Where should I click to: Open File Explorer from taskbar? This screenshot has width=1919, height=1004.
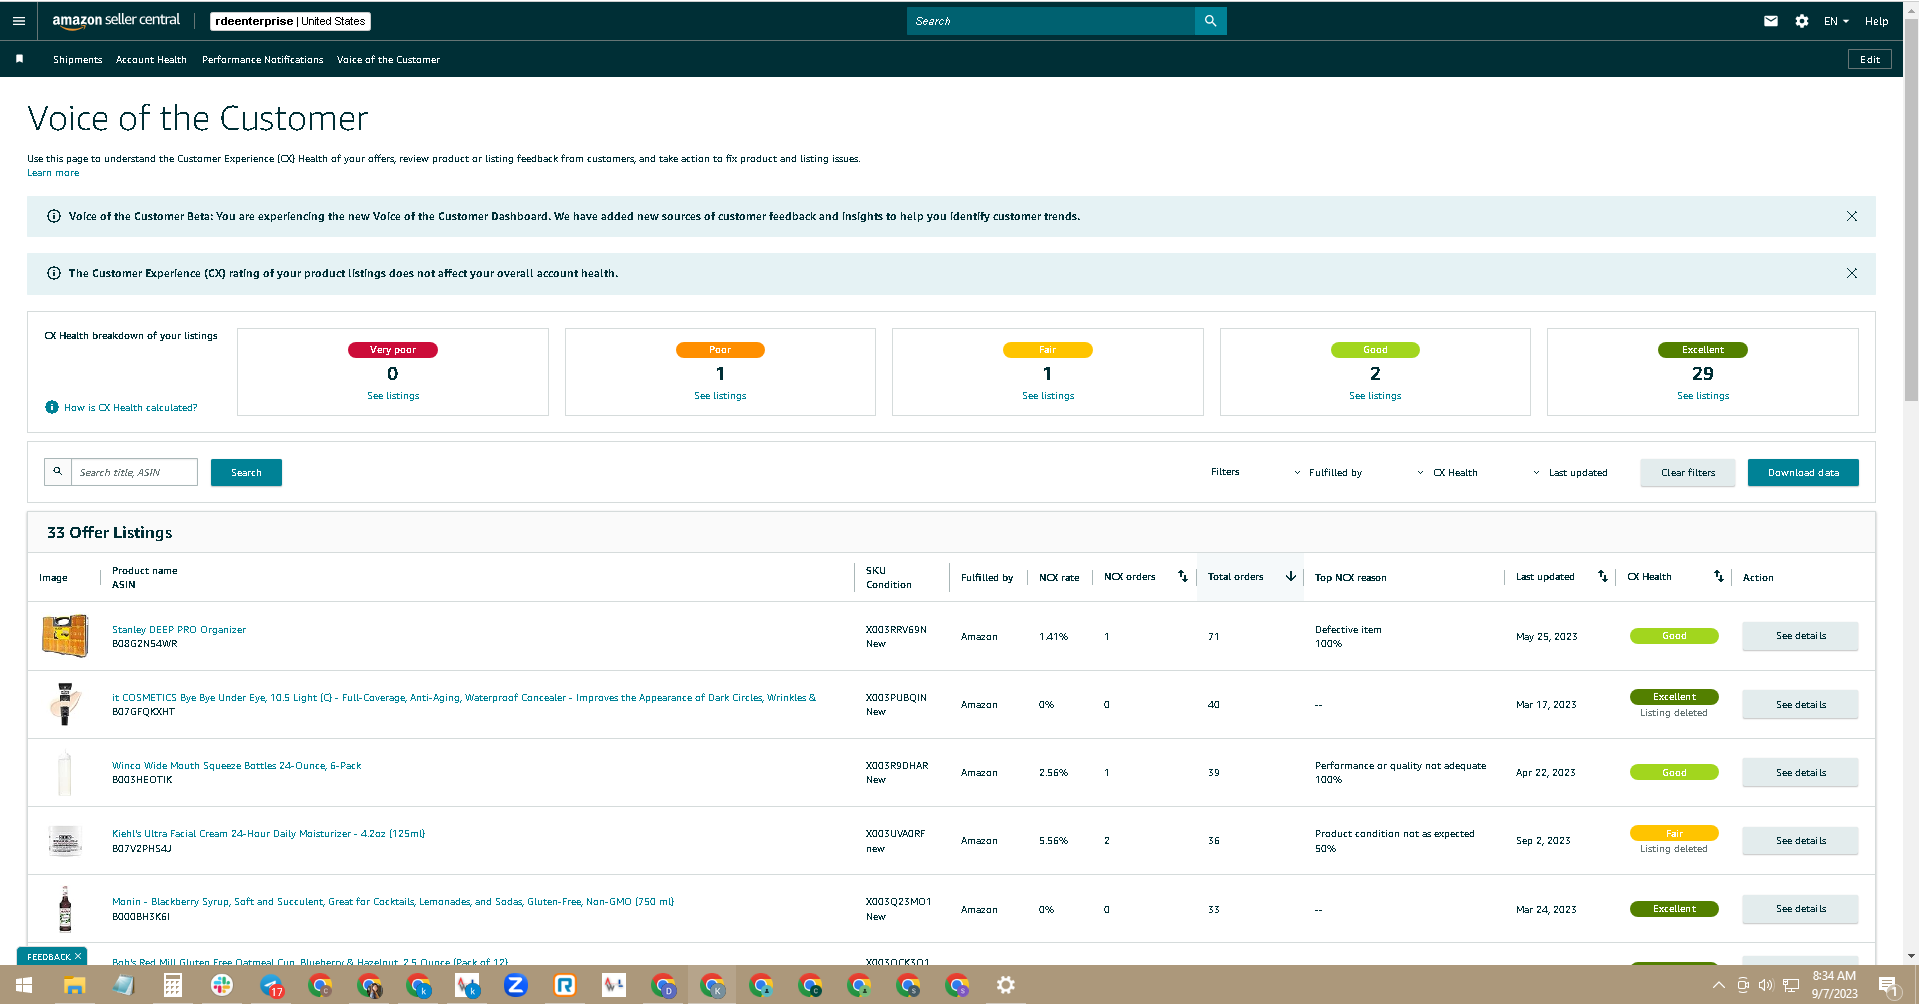pyautogui.click(x=74, y=985)
